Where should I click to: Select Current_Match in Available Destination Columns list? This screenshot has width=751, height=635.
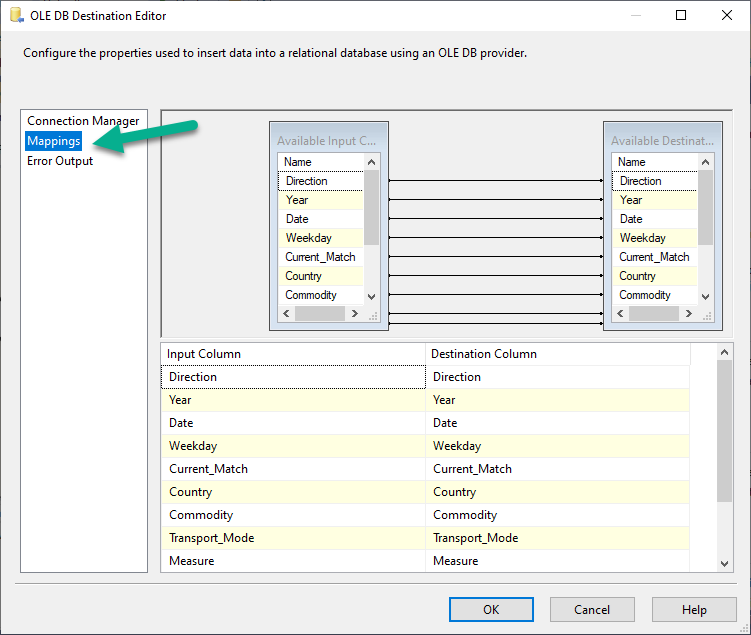pos(654,257)
